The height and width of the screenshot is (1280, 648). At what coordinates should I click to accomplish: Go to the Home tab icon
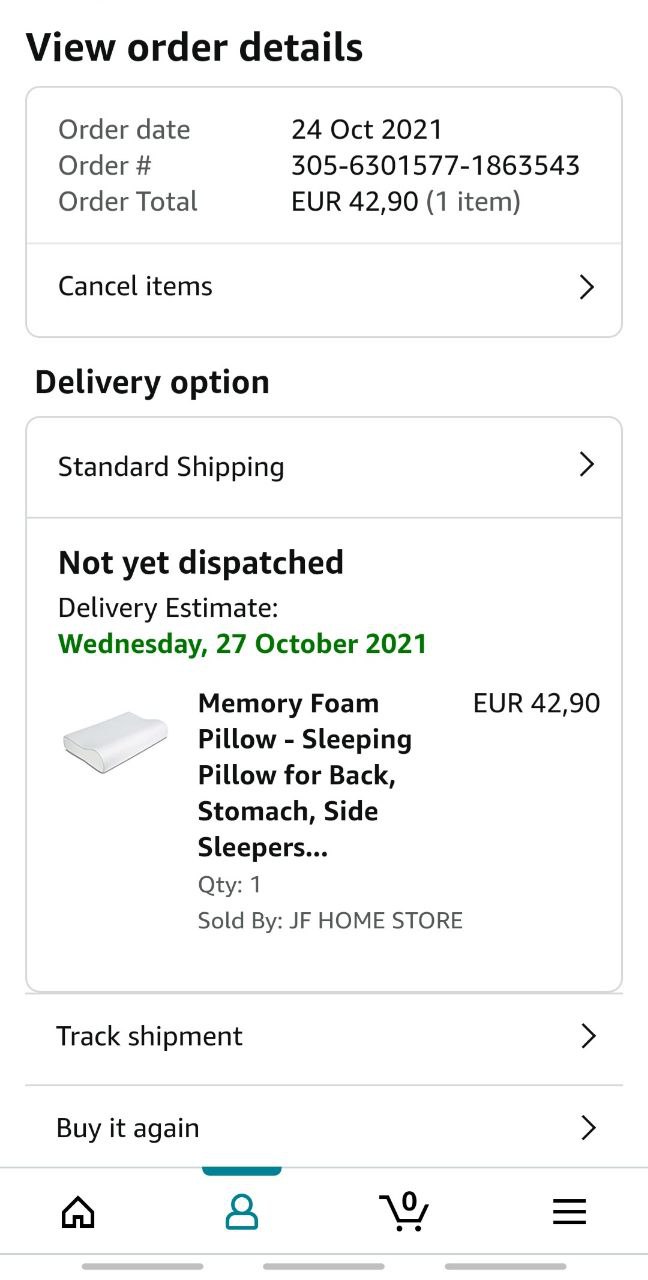(78, 1212)
